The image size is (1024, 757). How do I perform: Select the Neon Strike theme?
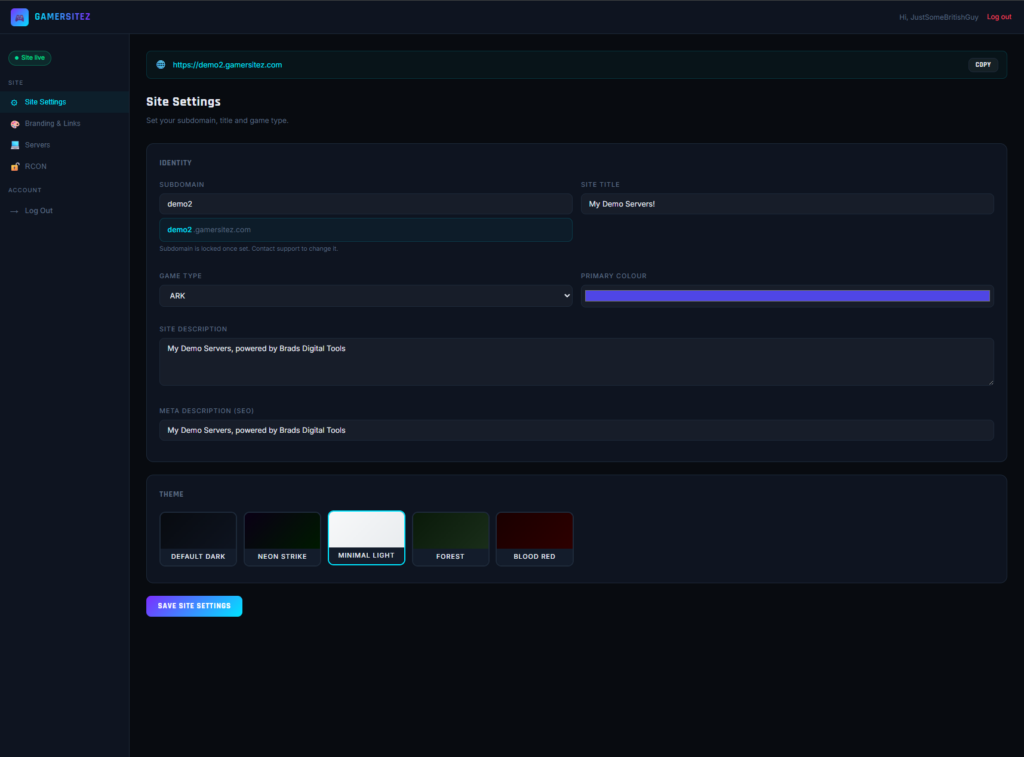[x=282, y=539]
